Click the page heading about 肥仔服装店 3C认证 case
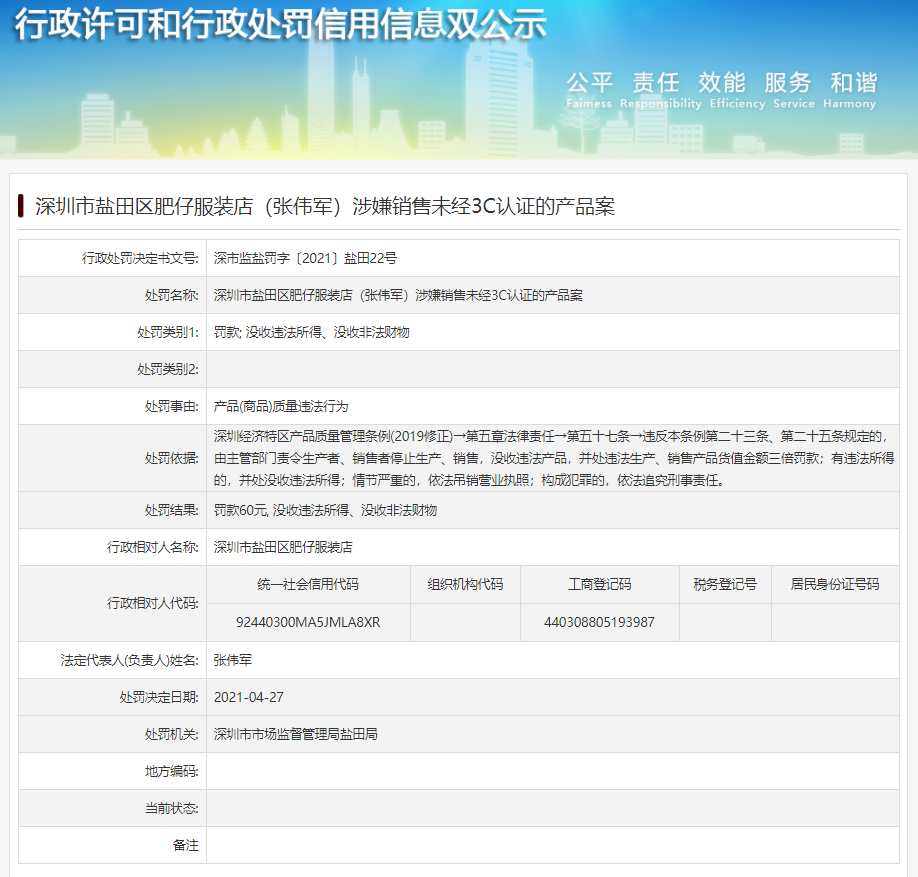 coord(325,207)
